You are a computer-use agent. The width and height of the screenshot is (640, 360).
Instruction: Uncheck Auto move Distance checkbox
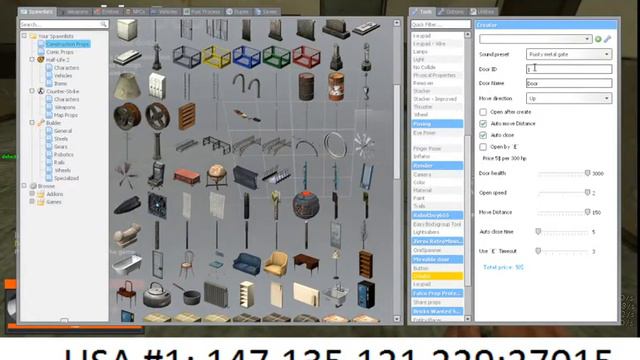tap(483, 123)
